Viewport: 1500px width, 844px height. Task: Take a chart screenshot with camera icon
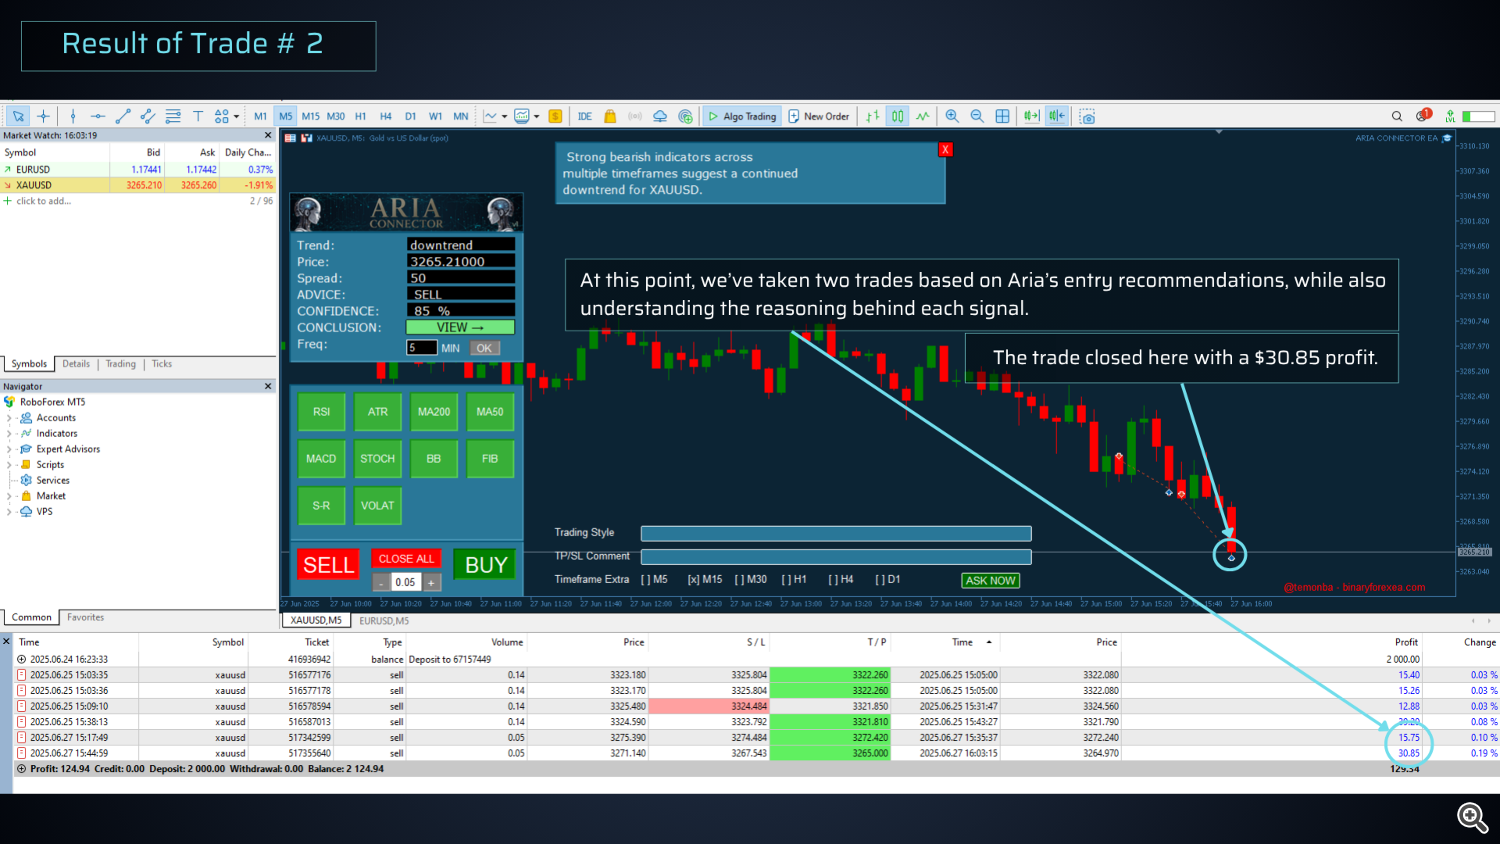(1087, 116)
